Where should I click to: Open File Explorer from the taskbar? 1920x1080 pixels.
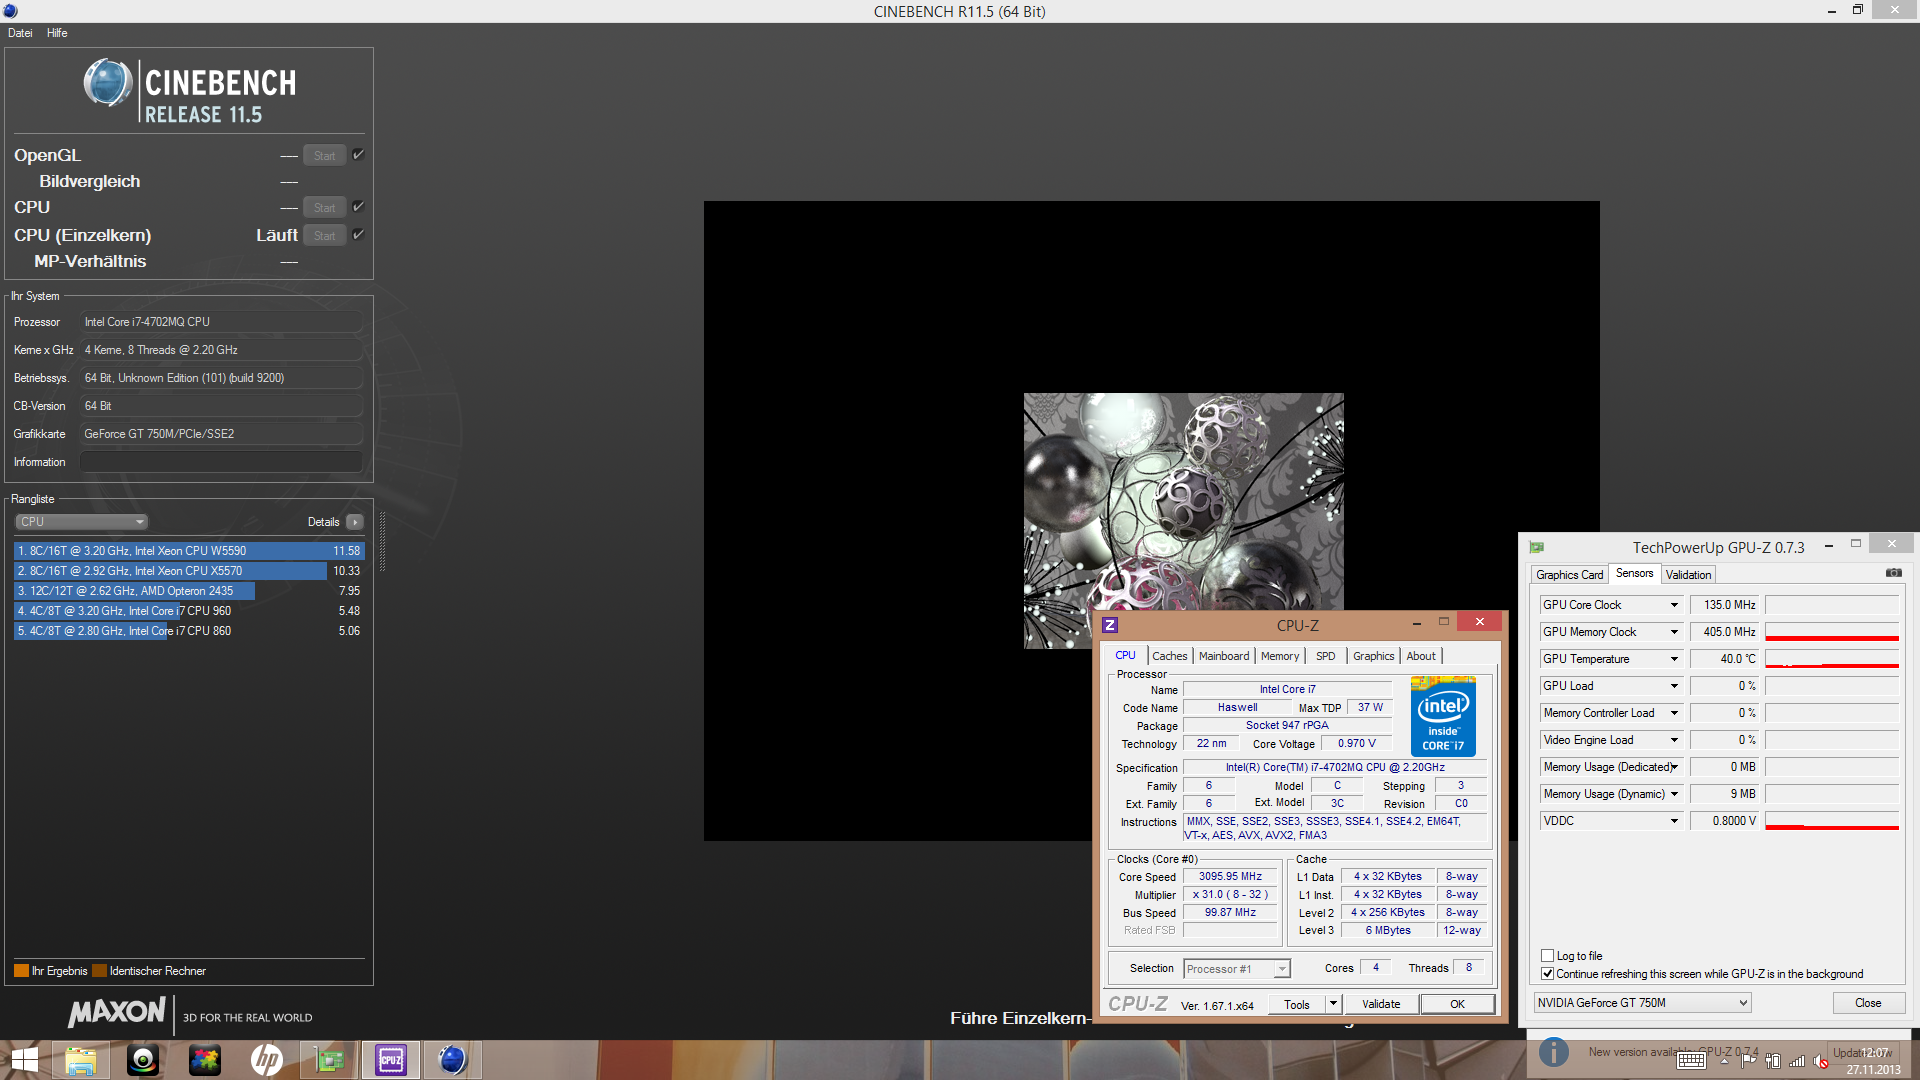80,1059
